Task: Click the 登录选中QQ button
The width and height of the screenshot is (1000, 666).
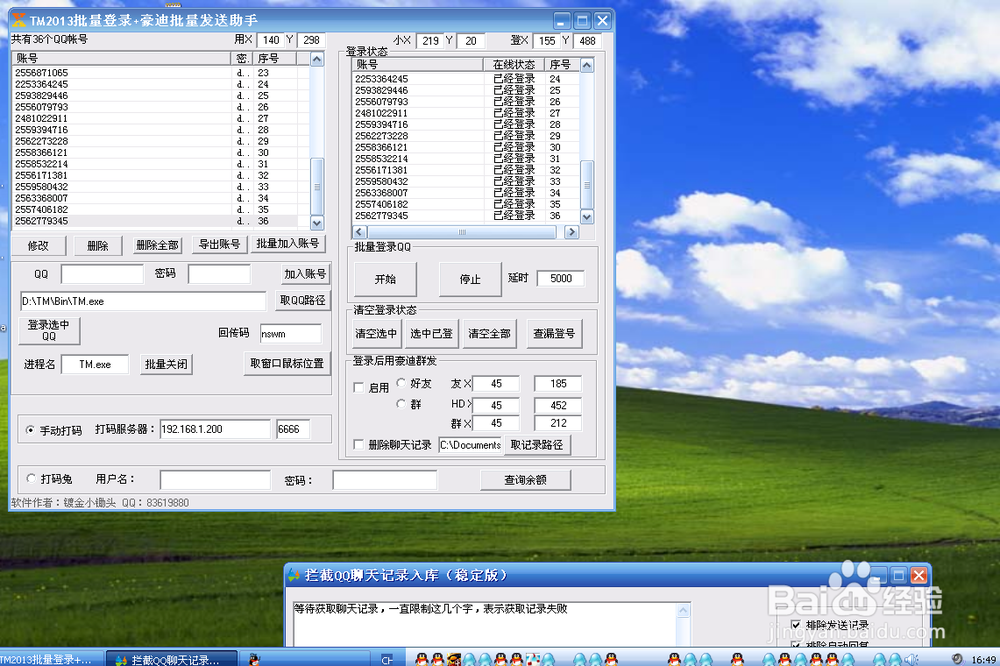Action: point(49,330)
